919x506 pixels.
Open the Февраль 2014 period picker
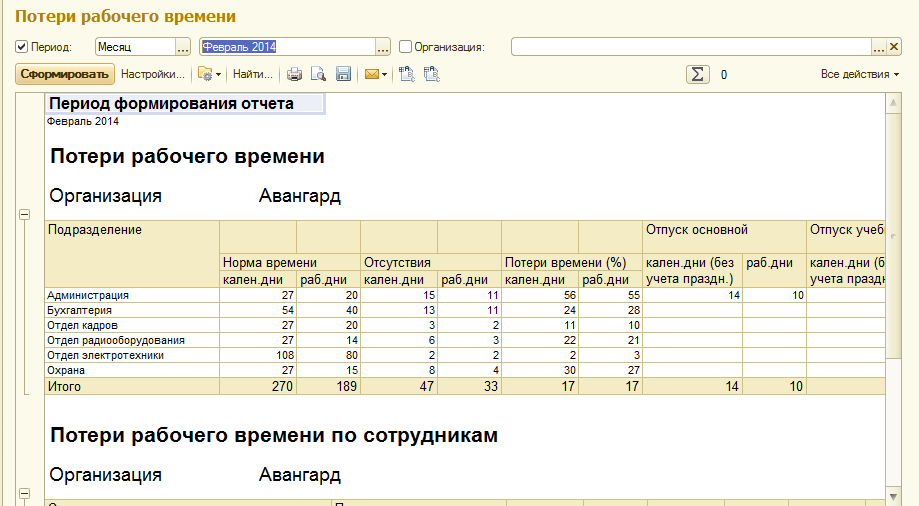click(x=382, y=47)
